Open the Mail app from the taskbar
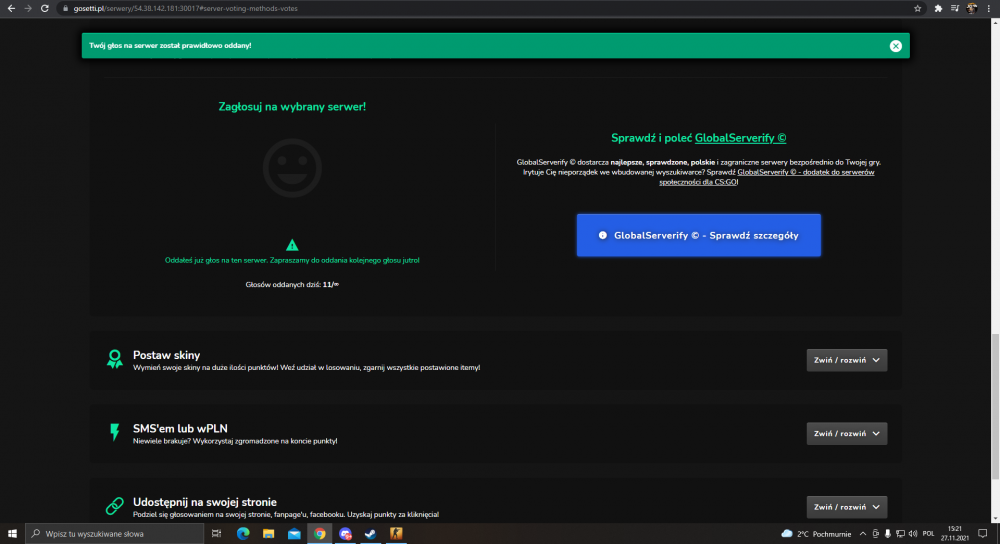Screen dimensions: 1000x544 coord(294,533)
